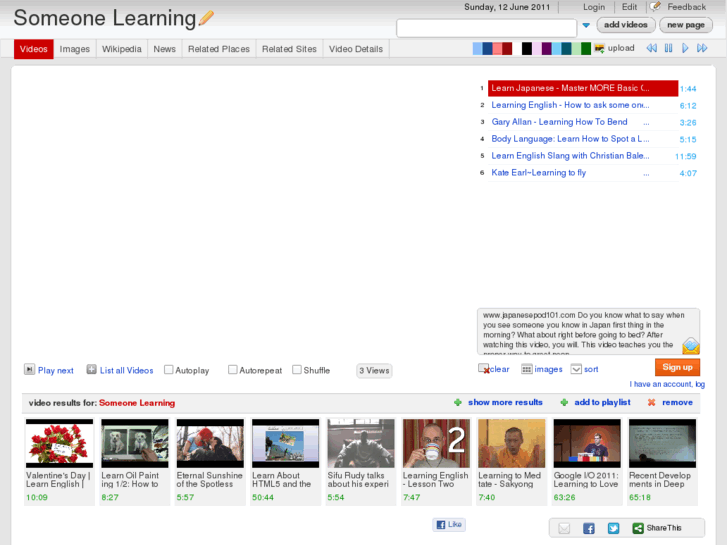Select the dark red color swatch
The height and width of the screenshot is (545, 727).
tap(507, 48)
